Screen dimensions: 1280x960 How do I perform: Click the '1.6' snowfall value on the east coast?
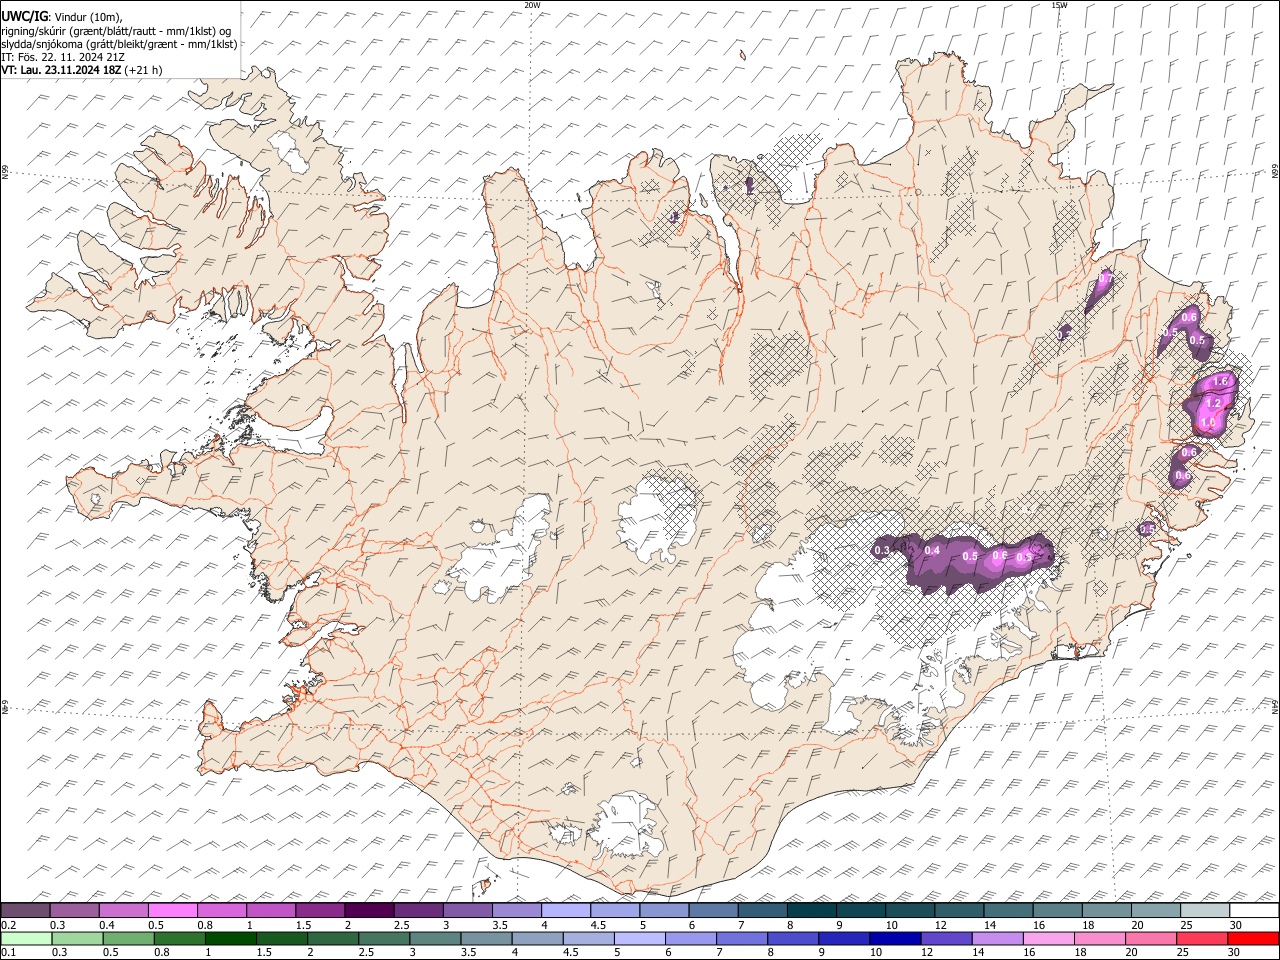(x=1220, y=382)
